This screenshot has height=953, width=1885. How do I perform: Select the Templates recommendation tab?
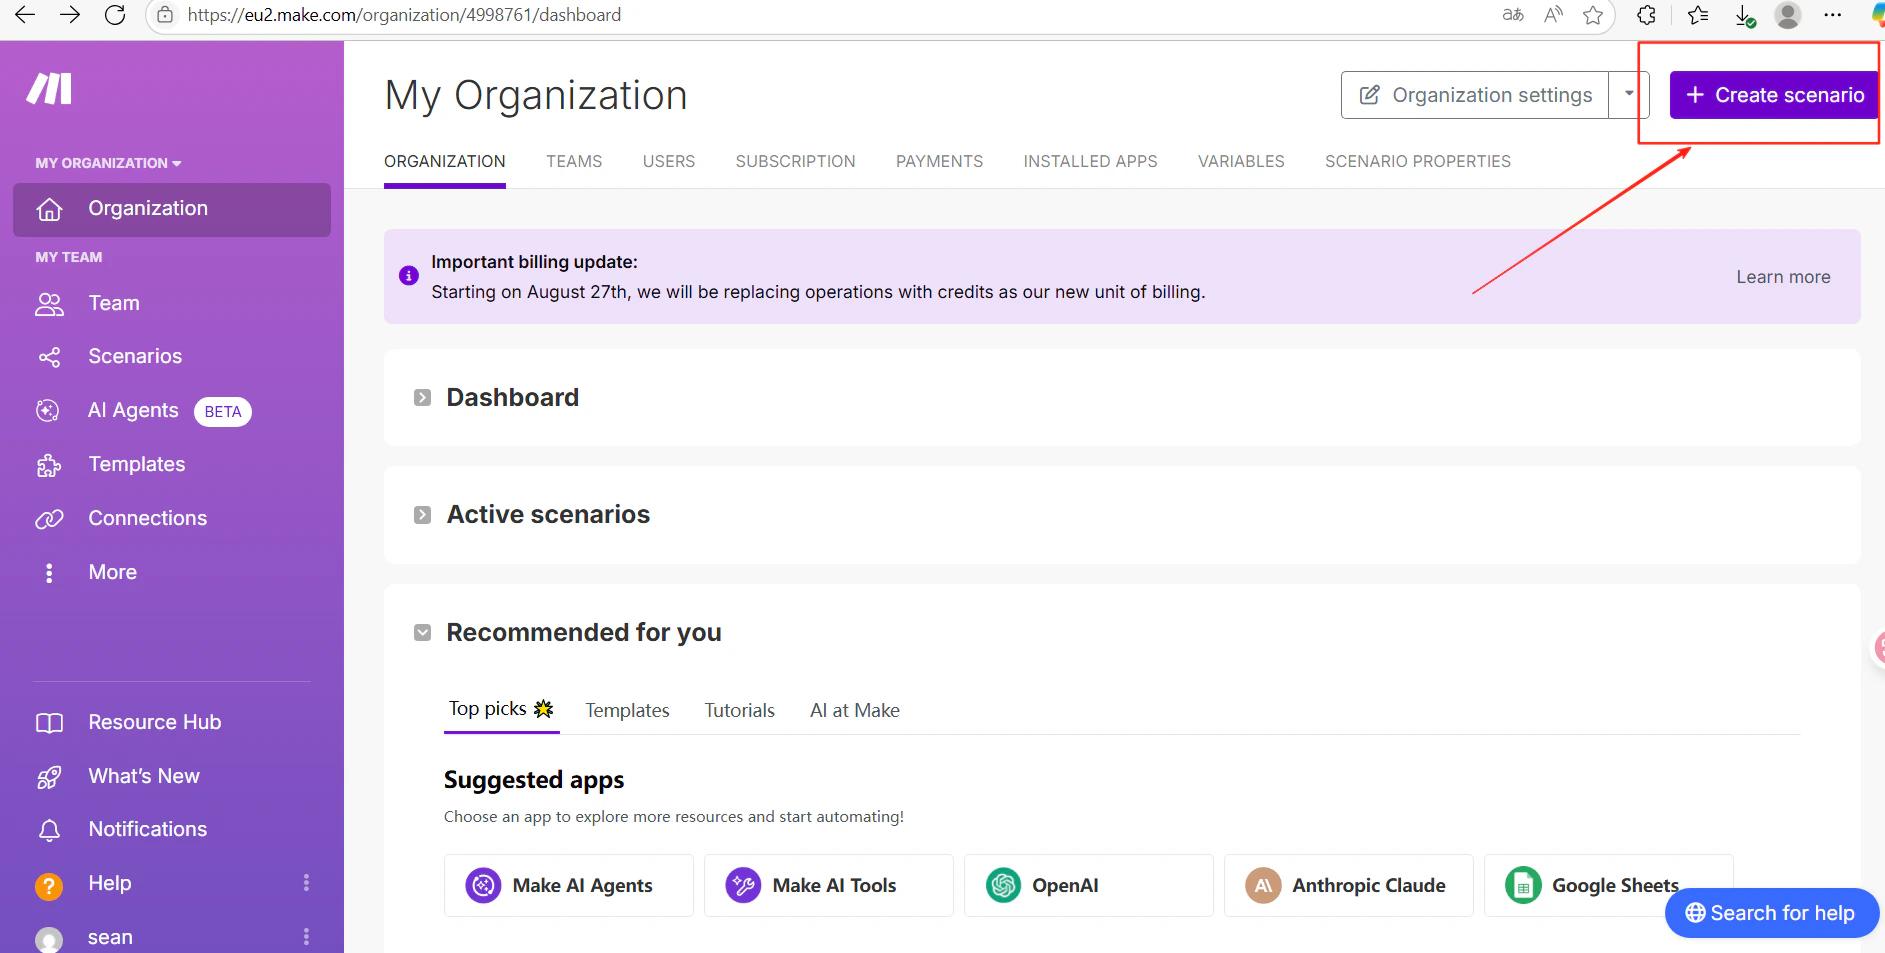coord(627,710)
